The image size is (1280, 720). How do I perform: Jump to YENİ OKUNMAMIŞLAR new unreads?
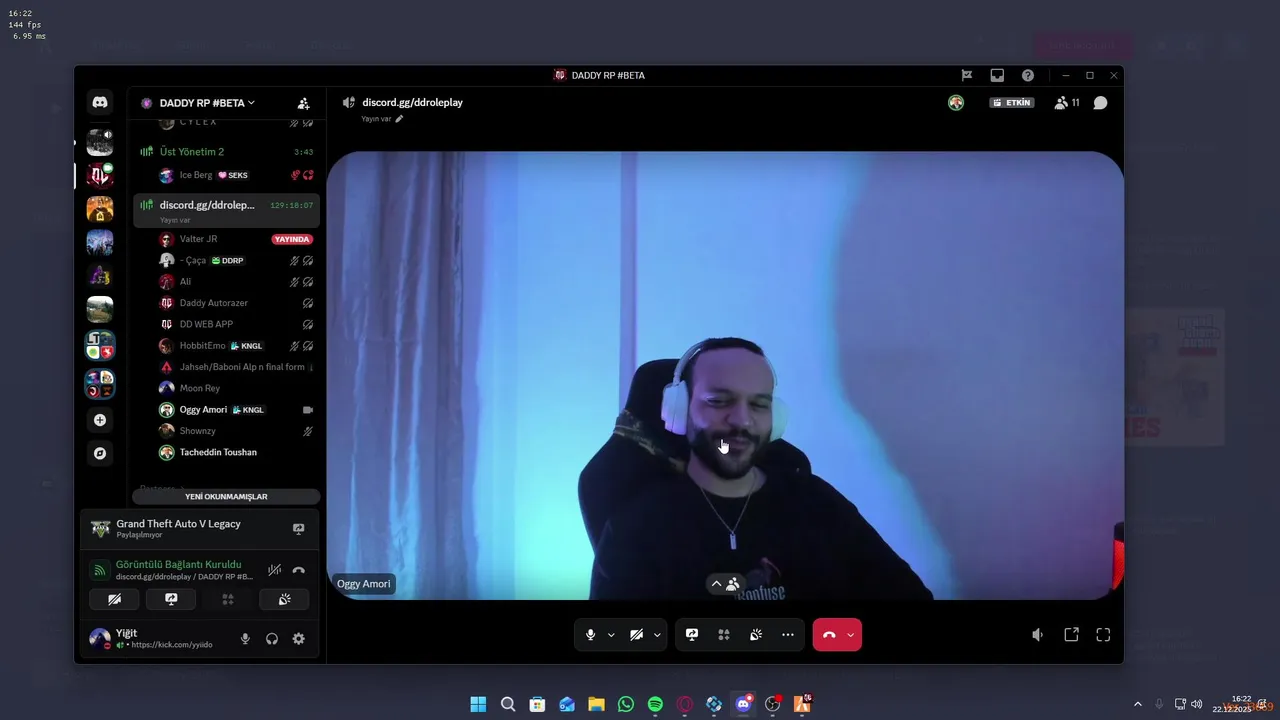(x=226, y=497)
